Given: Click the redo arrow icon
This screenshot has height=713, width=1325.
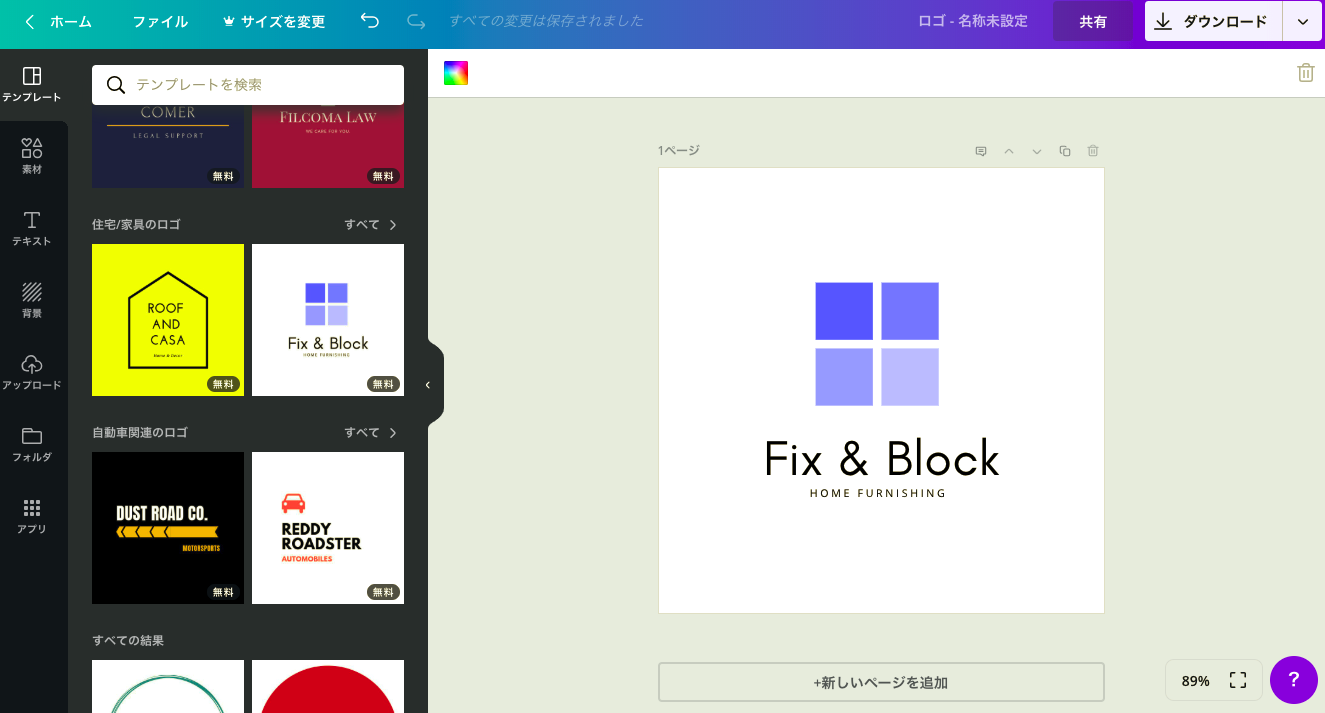Looking at the screenshot, I should [416, 21].
